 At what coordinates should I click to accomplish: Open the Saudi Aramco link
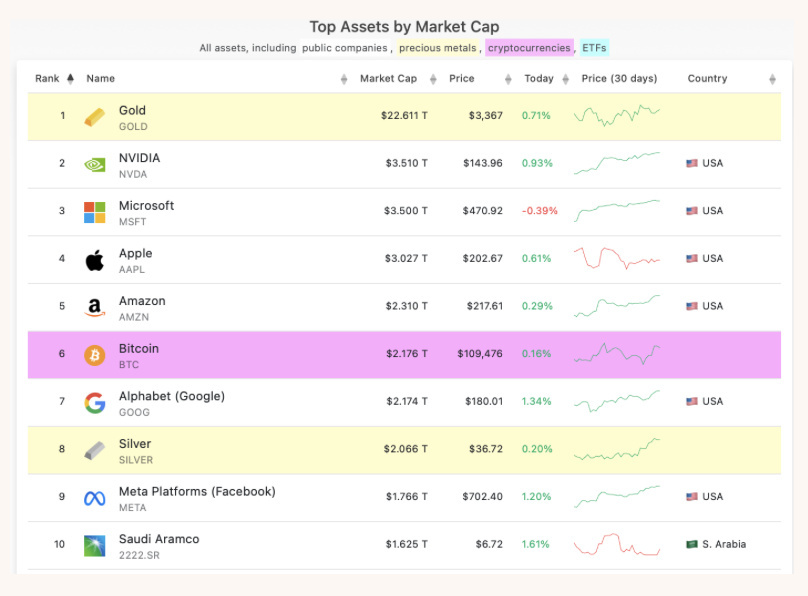(159, 539)
